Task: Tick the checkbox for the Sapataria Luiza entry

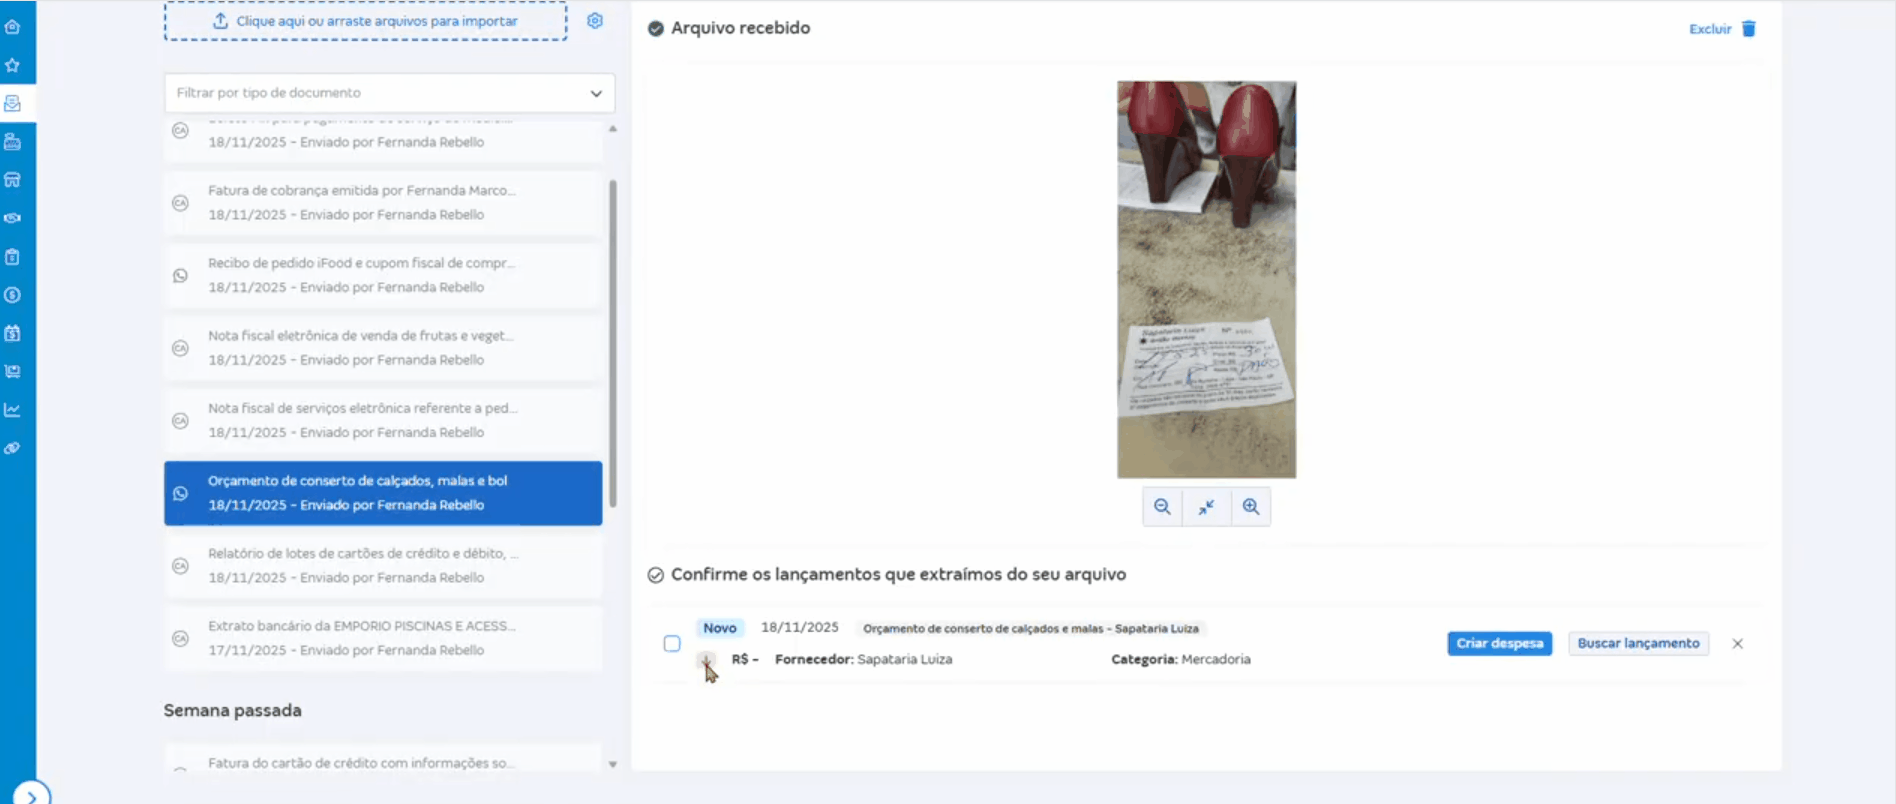Action: pyautogui.click(x=672, y=644)
